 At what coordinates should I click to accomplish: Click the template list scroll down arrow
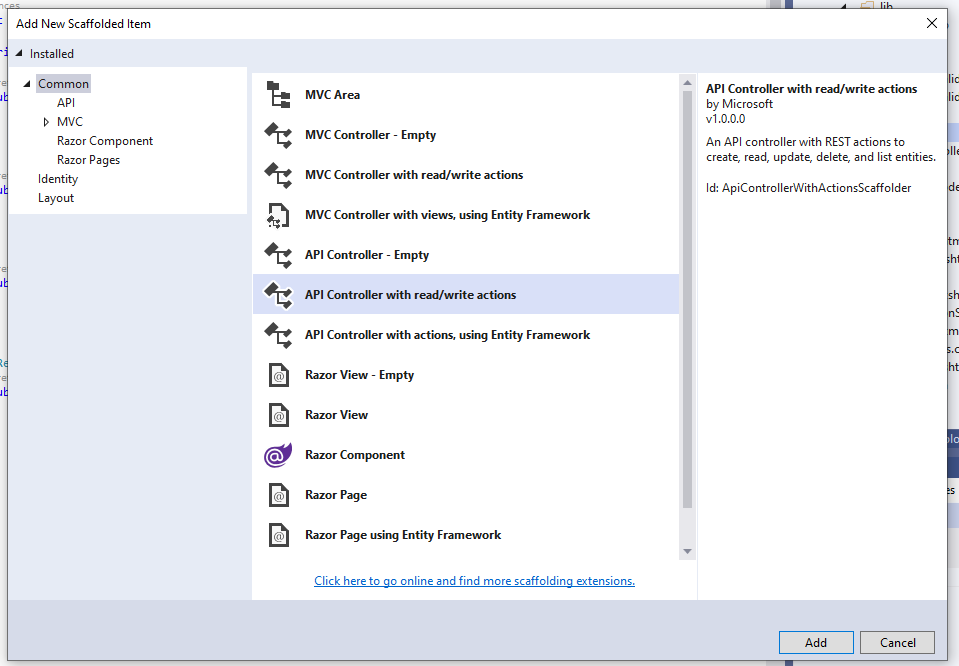(x=687, y=551)
